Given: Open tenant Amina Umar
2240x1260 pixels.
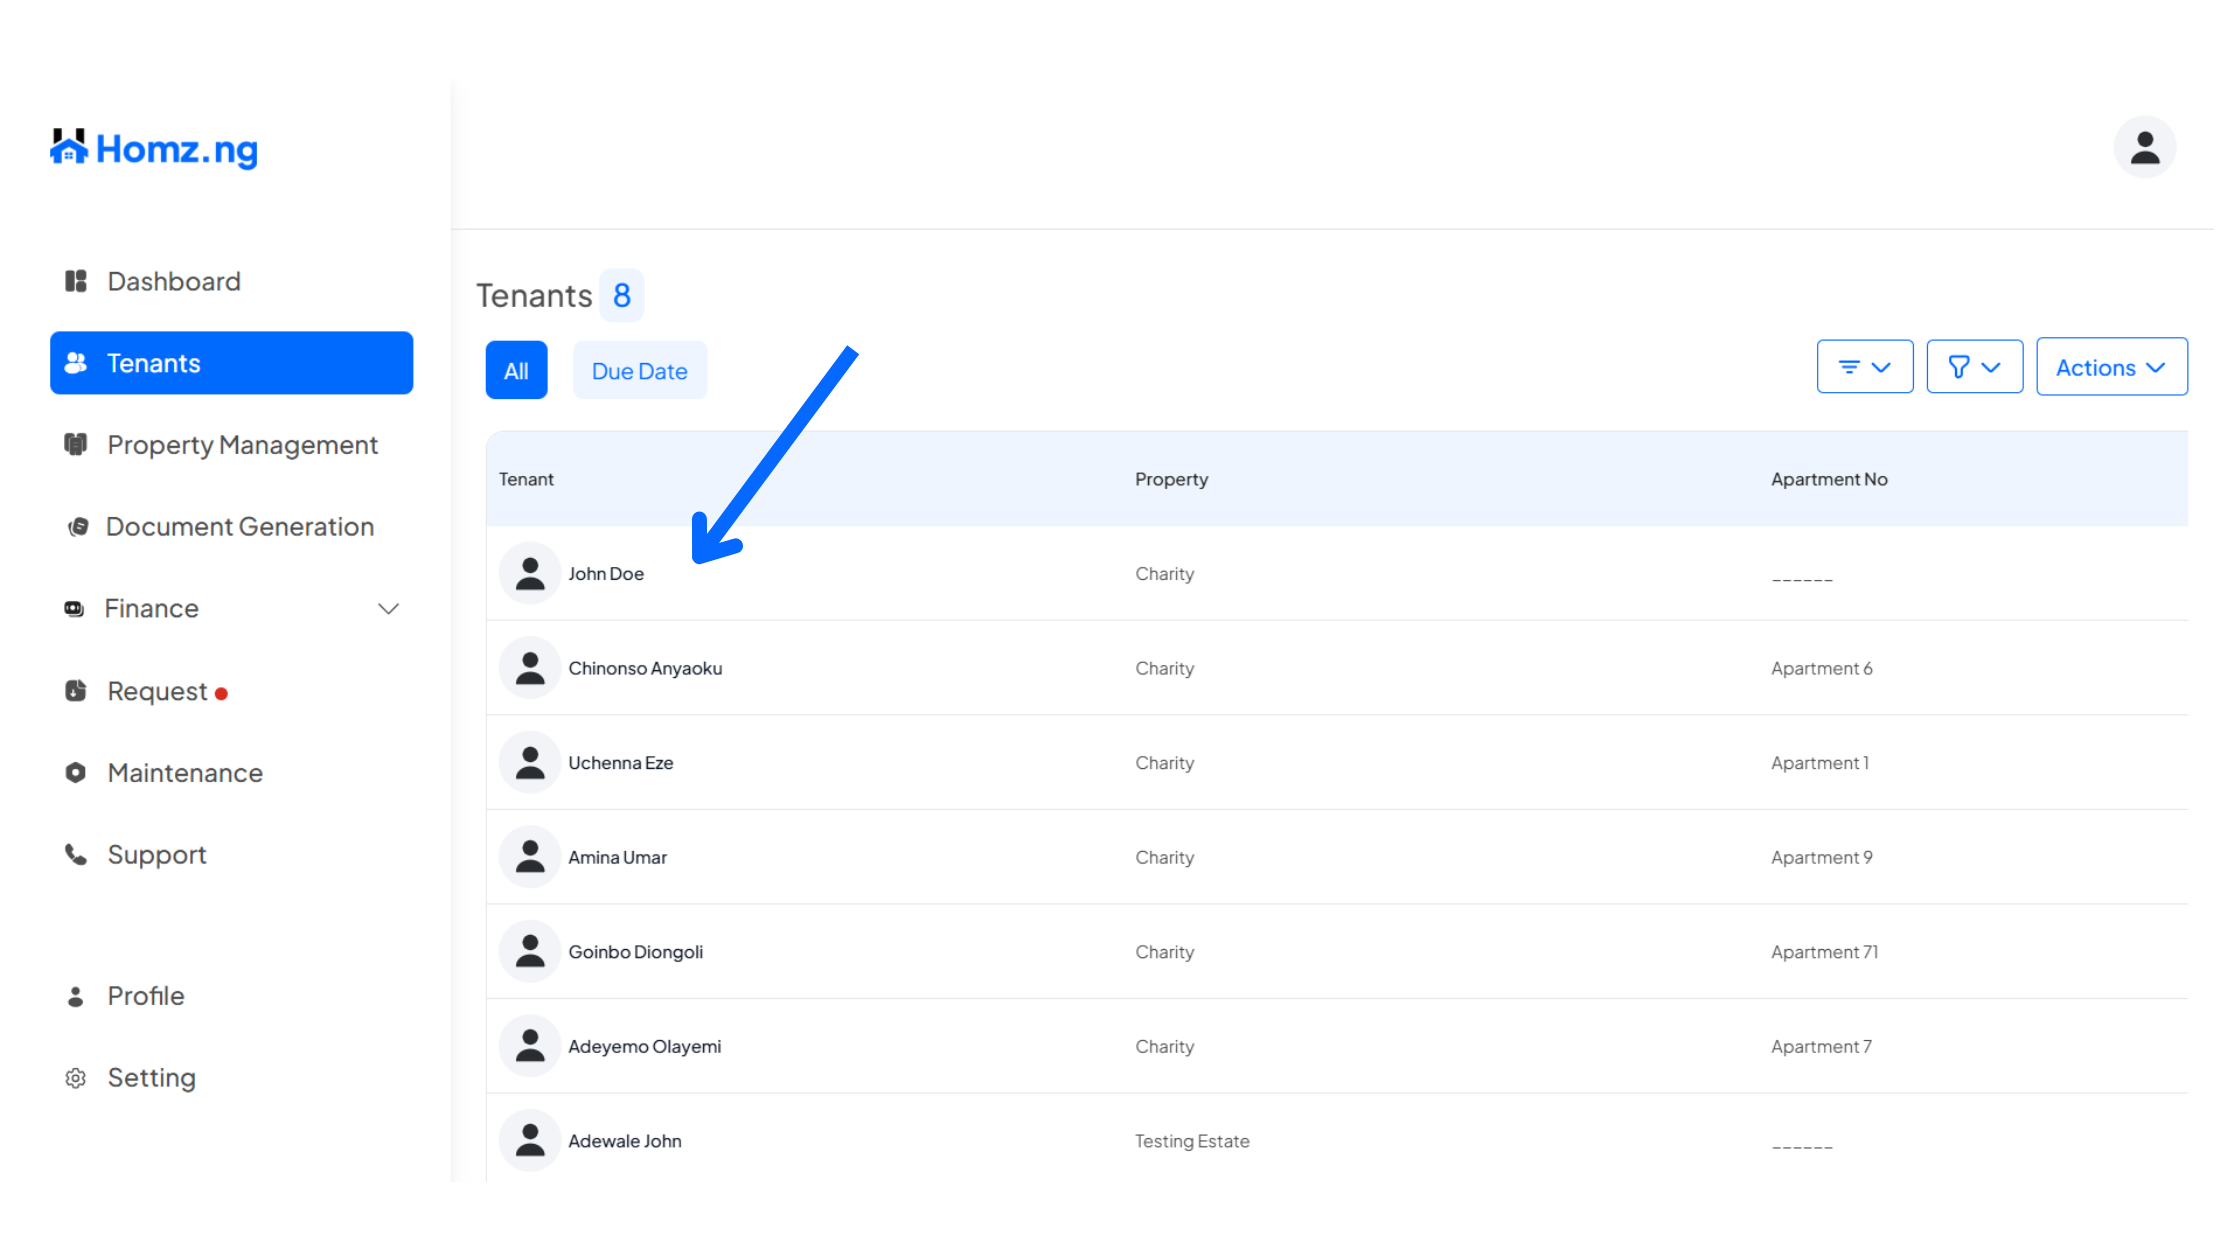Looking at the screenshot, I should point(617,857).
